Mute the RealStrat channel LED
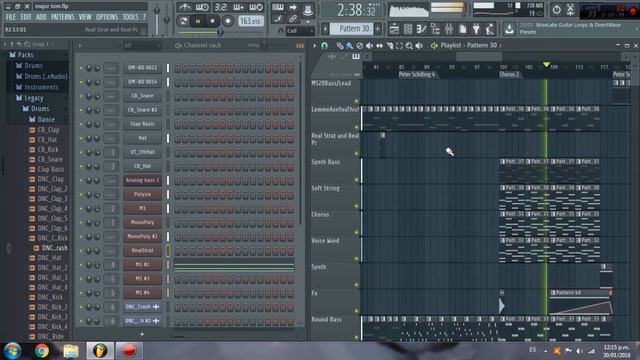Viewport: 640px width, 360px height. coord(81,251)
